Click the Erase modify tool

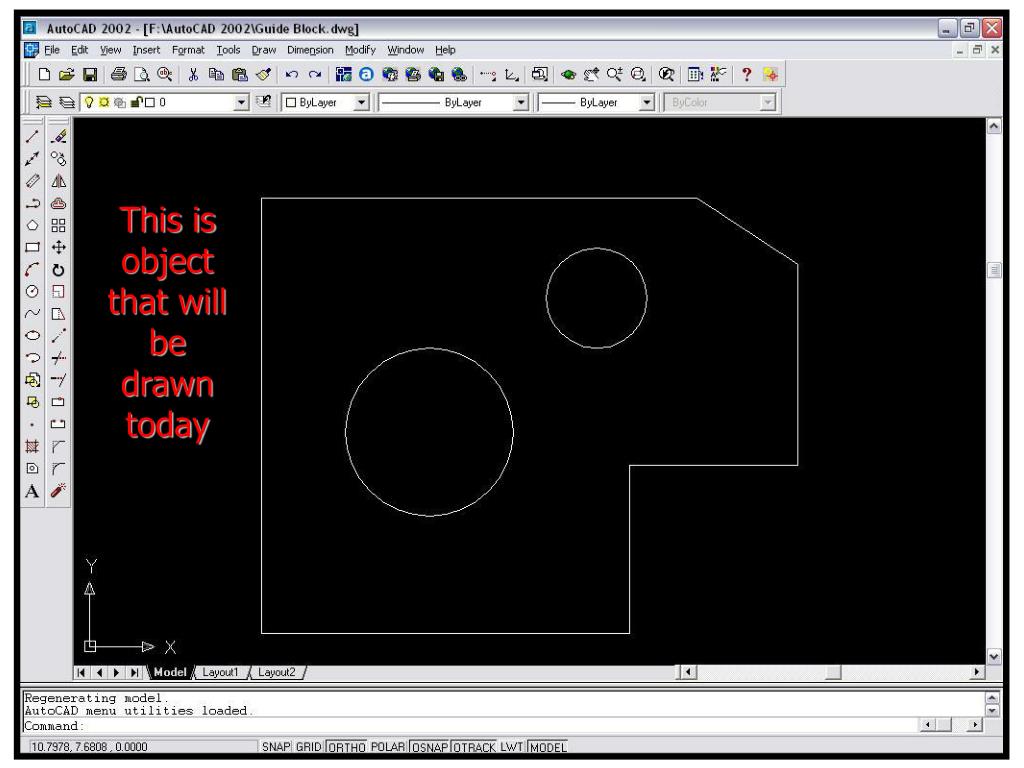(x=58, y=136)
